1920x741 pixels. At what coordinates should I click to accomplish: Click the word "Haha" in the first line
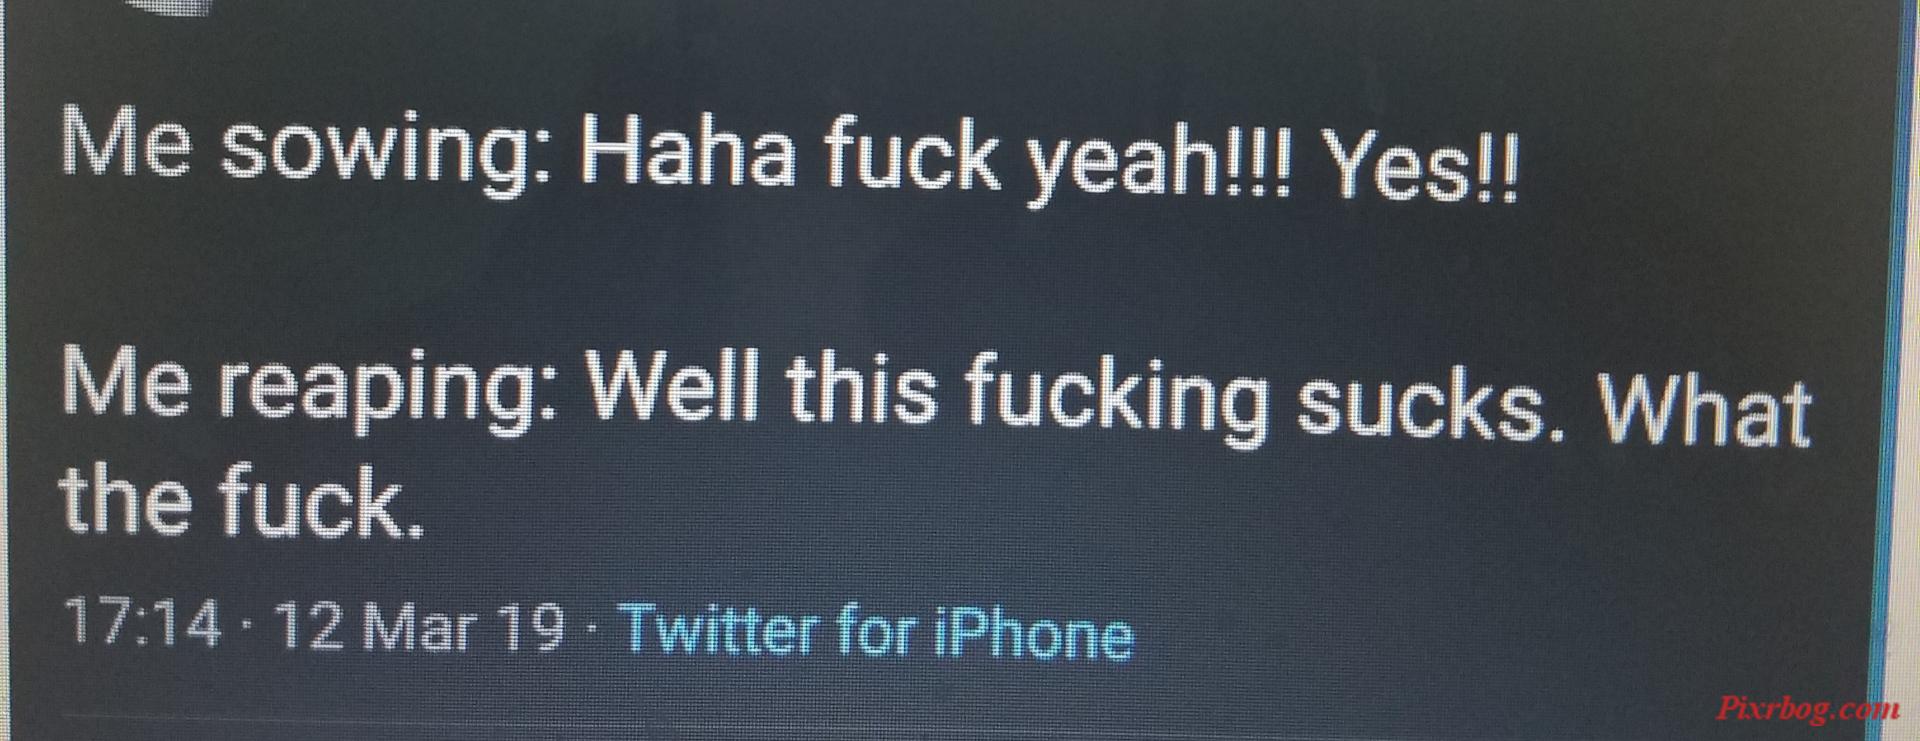[x=689, y=153]
